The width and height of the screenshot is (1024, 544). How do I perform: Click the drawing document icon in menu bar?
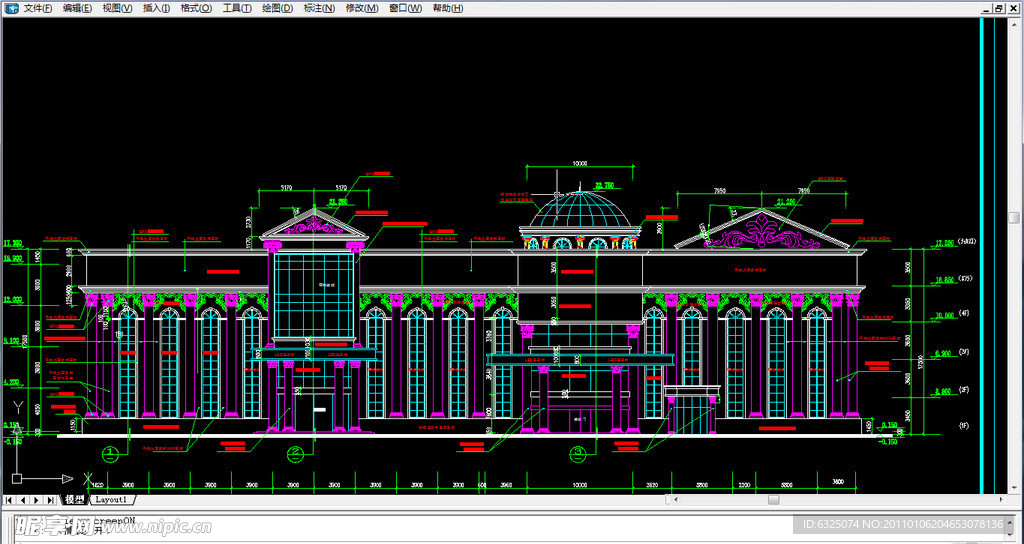[12, 8]
